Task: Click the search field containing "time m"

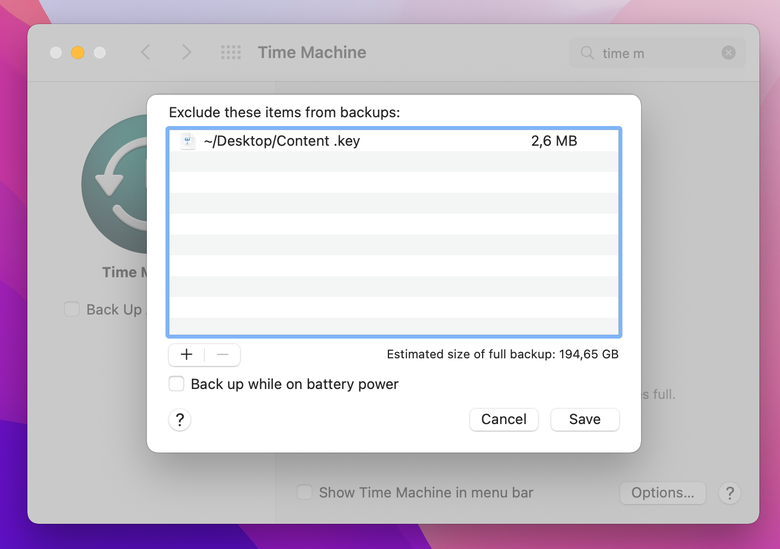Action: [657, 53]
